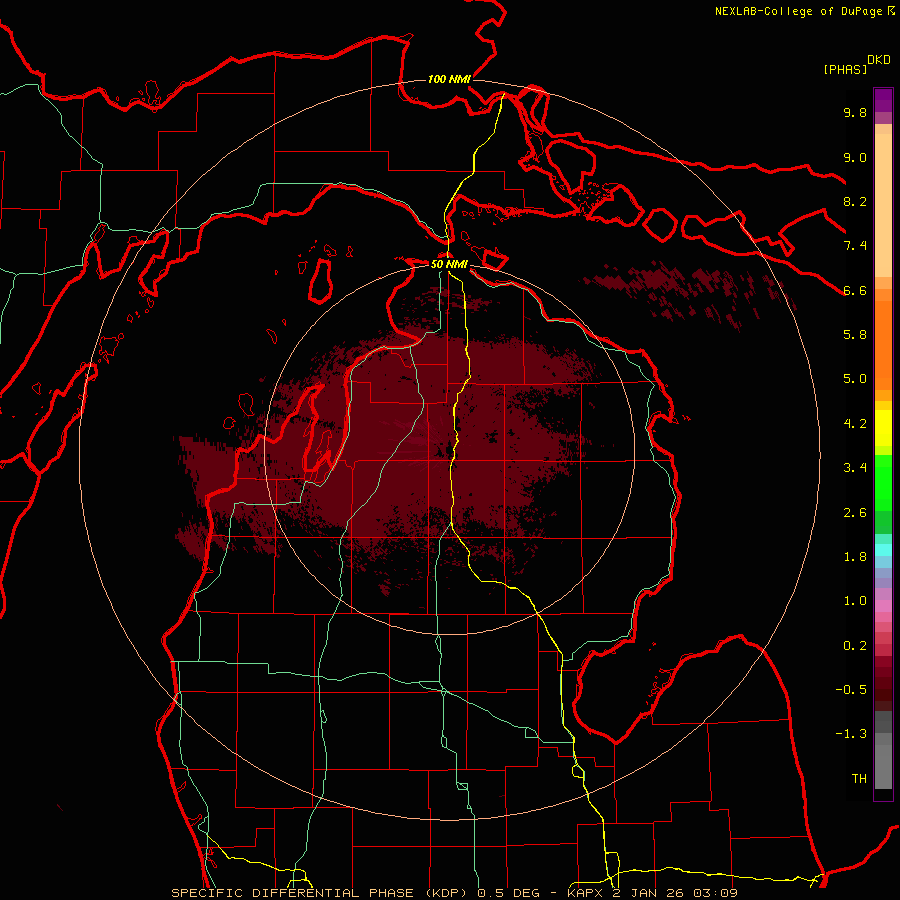The height and width of the screenshot is (900, 900).
Task: Click the 9.8 value on the scale
Action: click(x=855, y=112)
